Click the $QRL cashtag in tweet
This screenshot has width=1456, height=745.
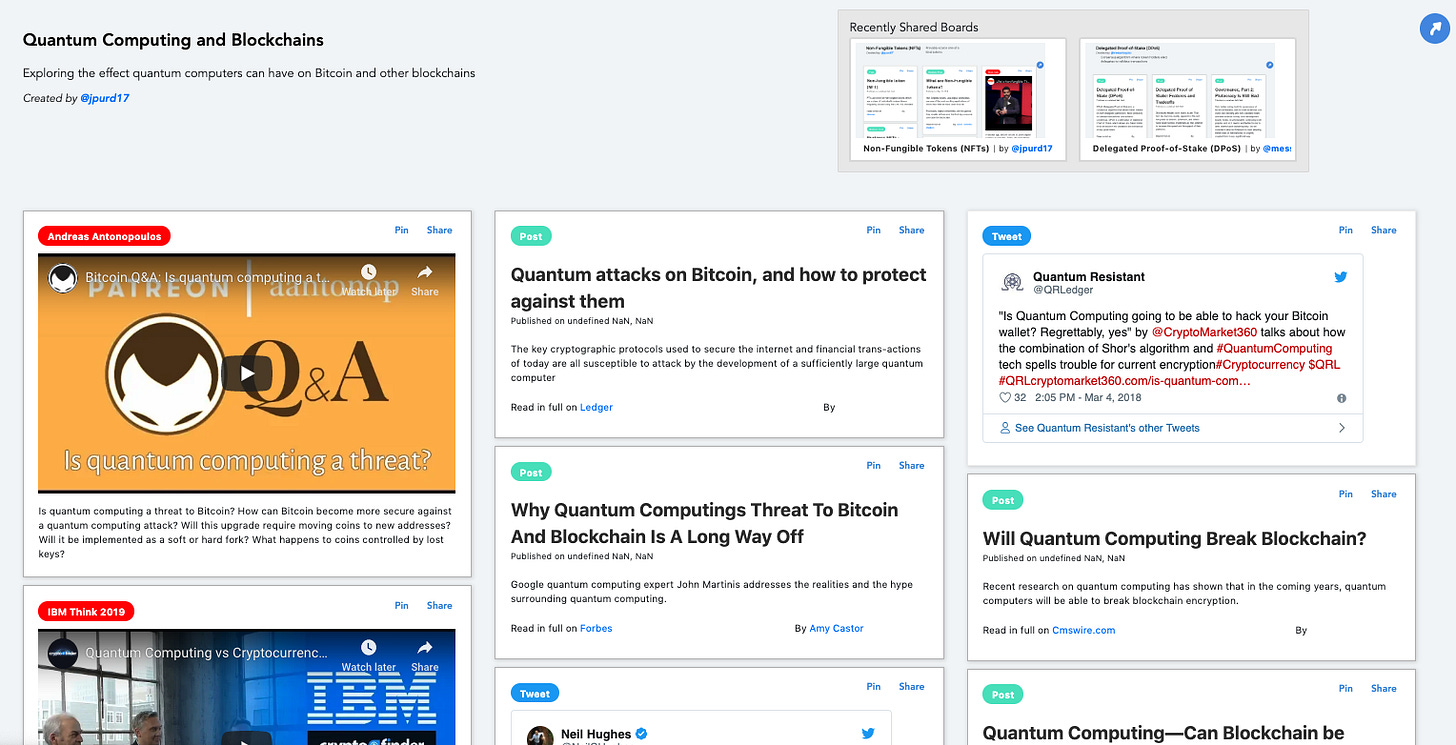pos(1324,364)
